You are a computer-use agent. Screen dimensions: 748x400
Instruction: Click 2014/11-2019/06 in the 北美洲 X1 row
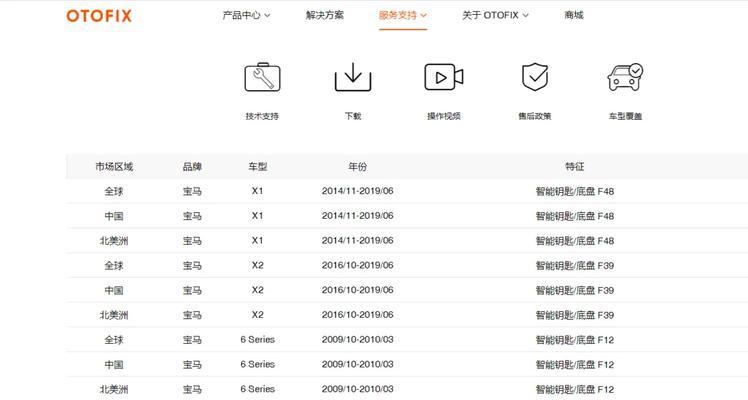(x=358, y=240)
